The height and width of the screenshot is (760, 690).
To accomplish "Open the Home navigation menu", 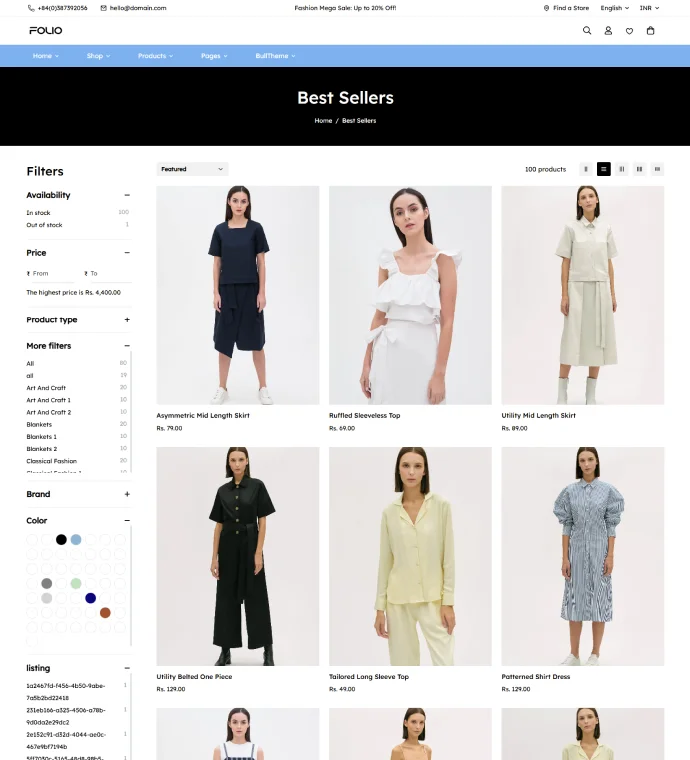I will coord(46,56).
